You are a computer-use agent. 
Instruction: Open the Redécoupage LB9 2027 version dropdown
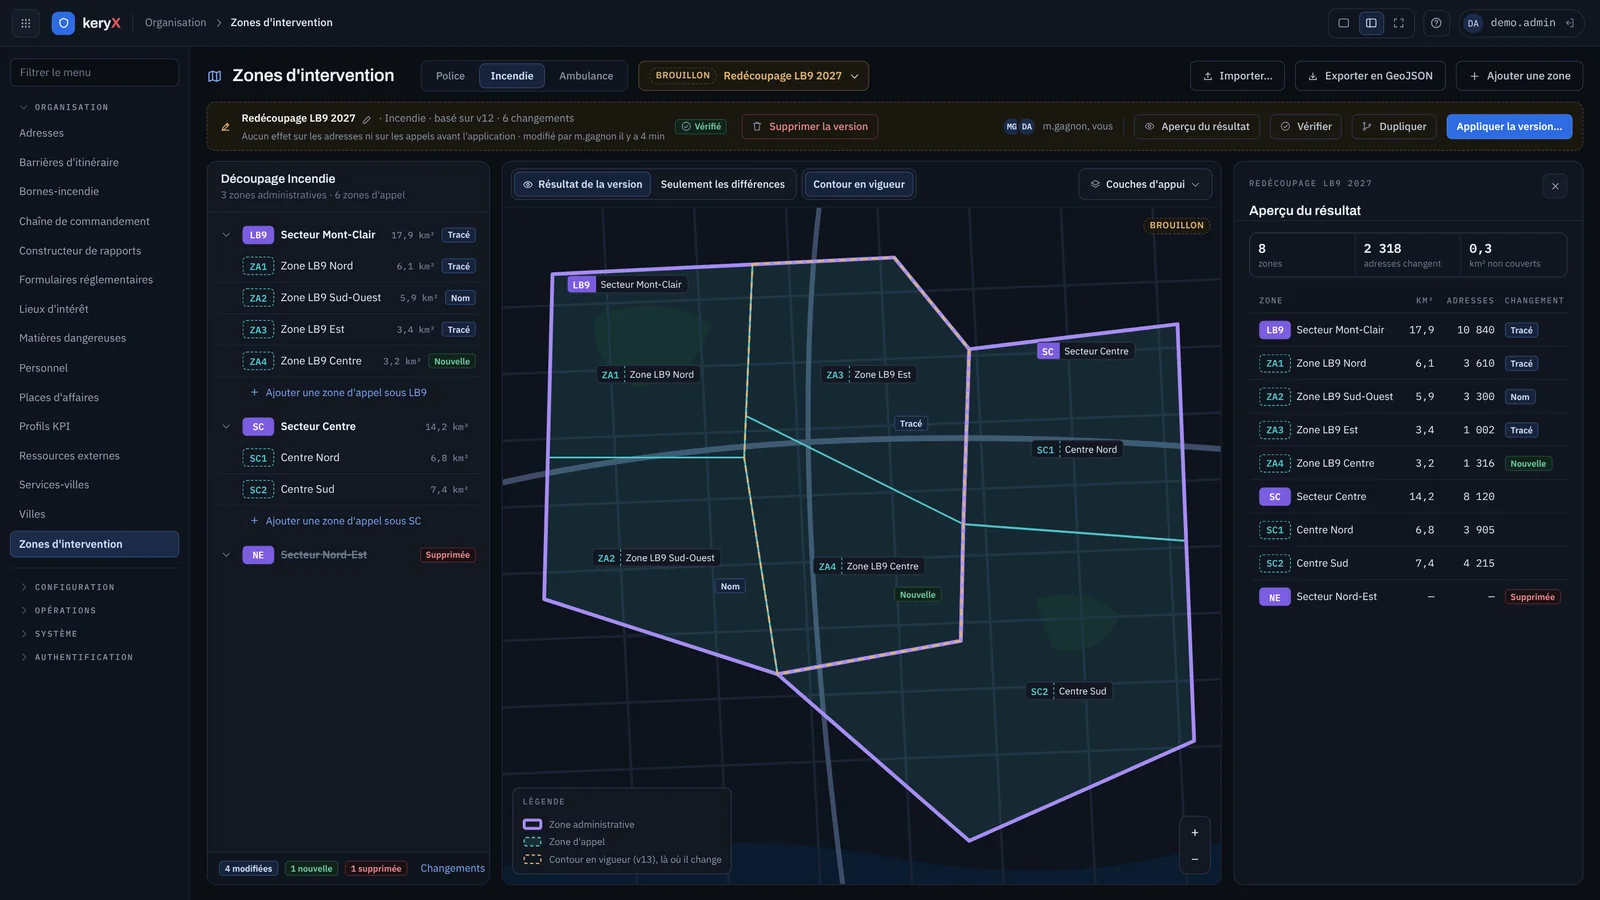(x=754, y=76)
